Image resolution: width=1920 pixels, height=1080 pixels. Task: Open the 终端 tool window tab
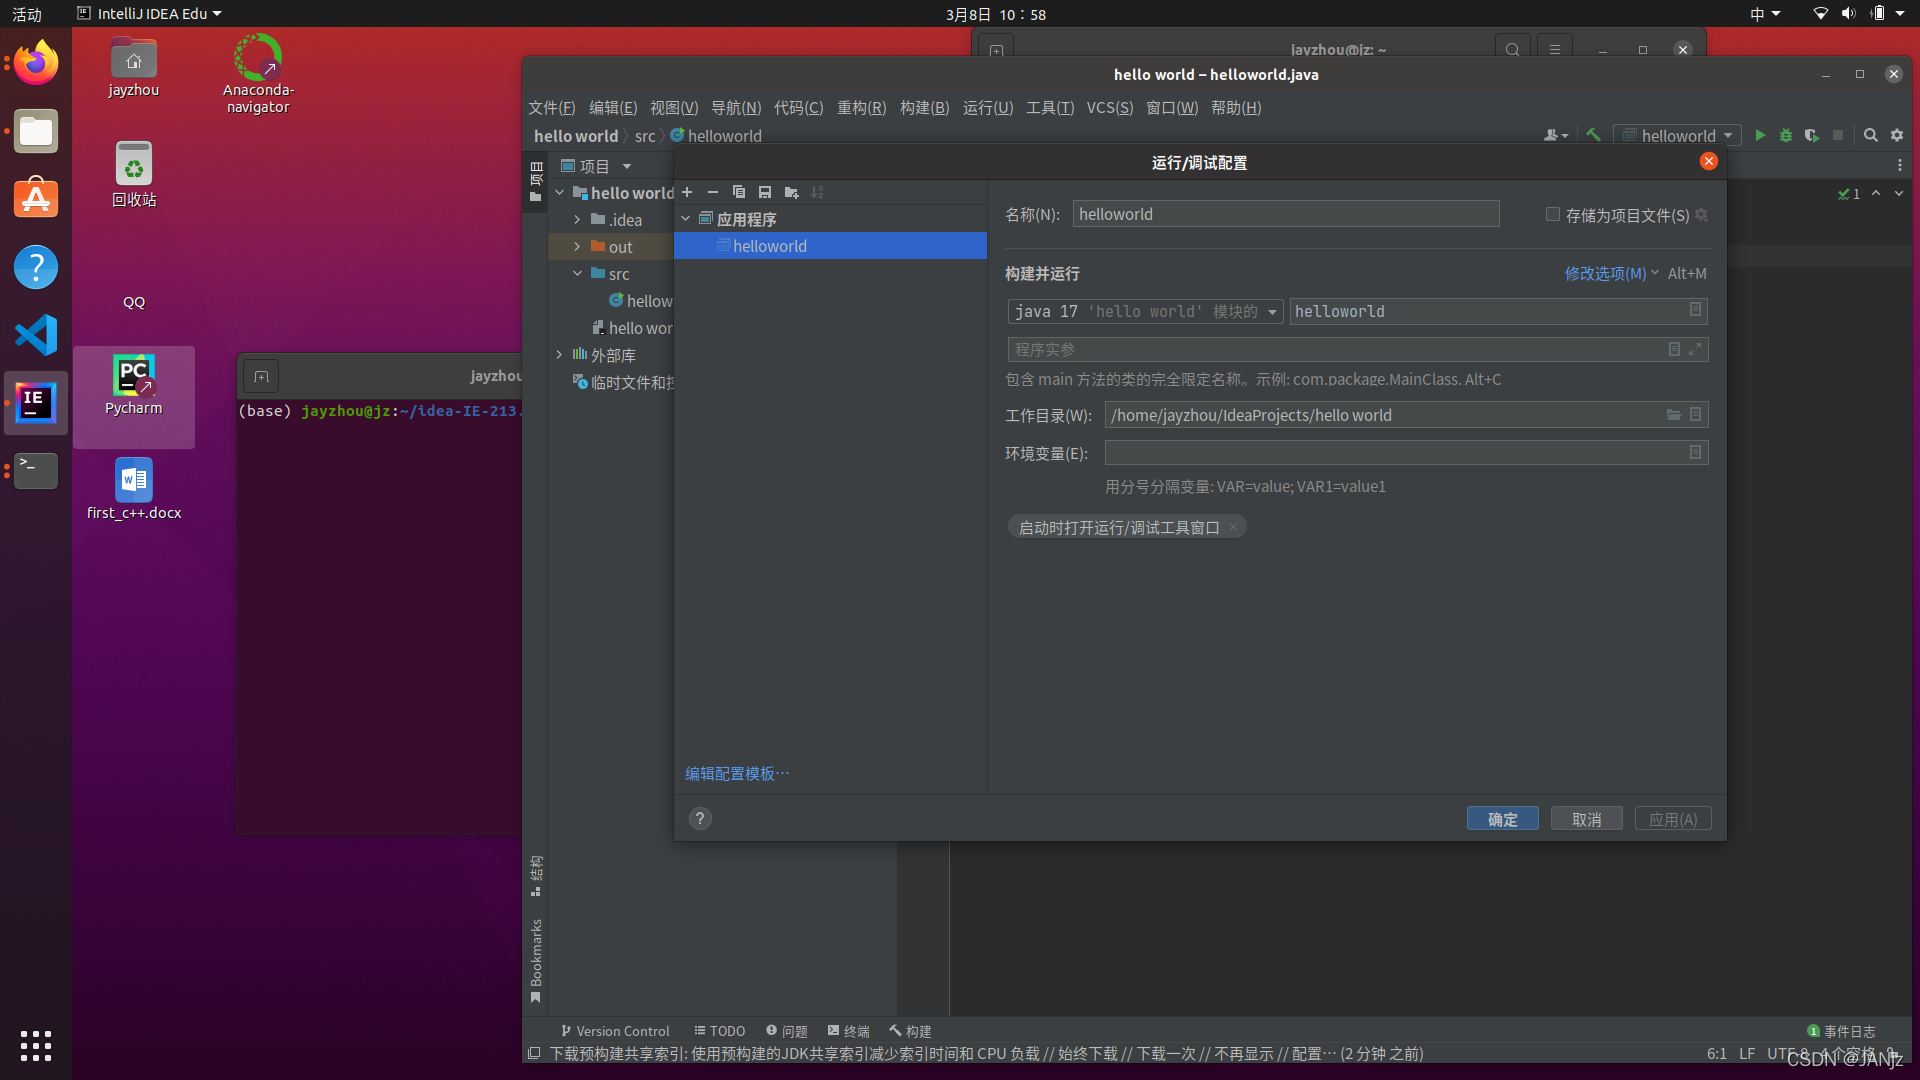pyautogui.click(x=848, y=1031)
